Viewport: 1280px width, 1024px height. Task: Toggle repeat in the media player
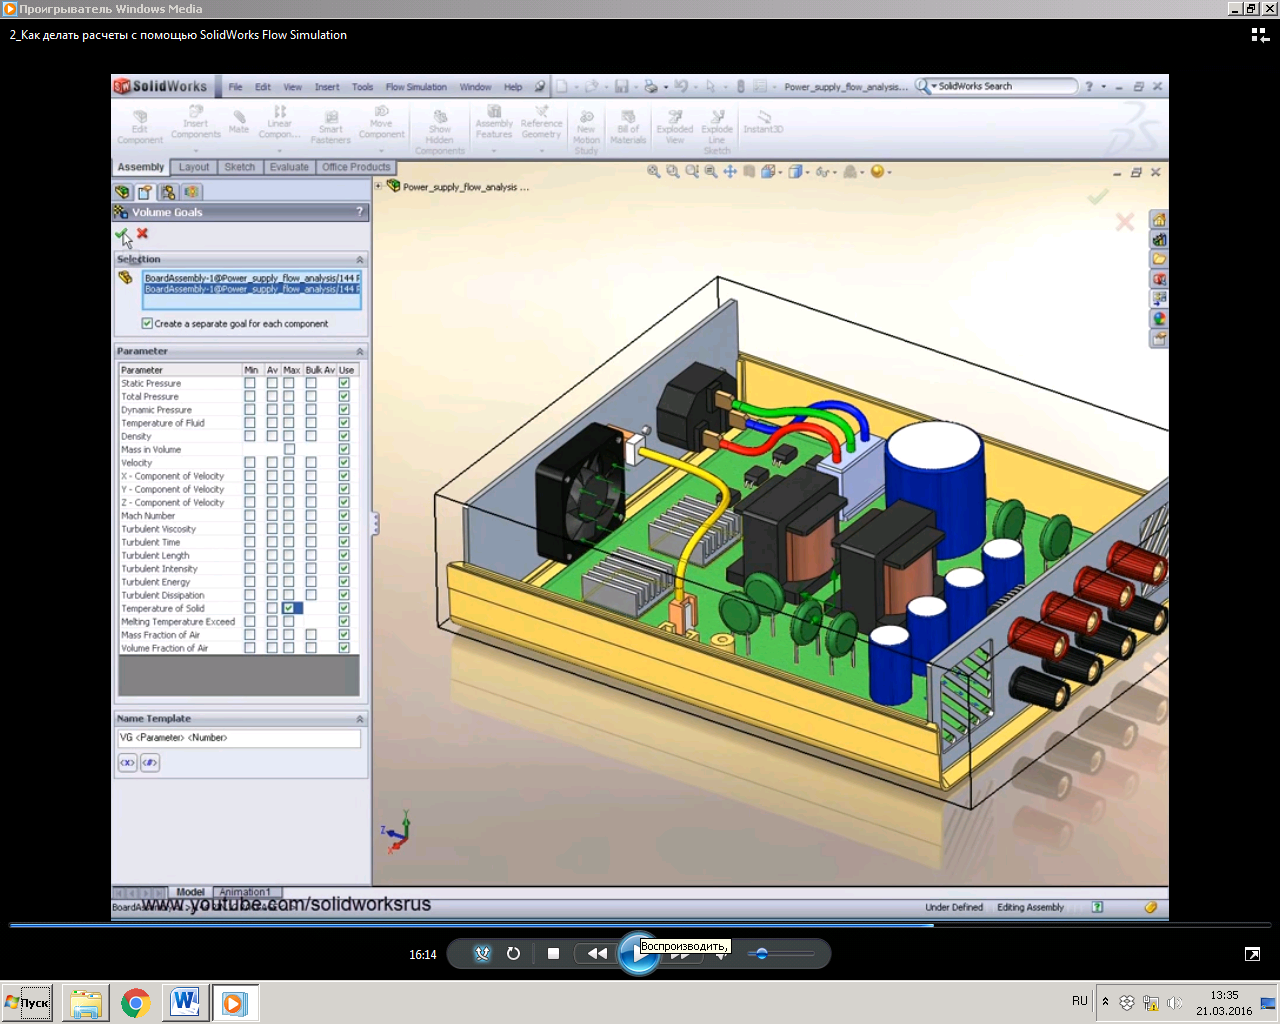(513, 953)
